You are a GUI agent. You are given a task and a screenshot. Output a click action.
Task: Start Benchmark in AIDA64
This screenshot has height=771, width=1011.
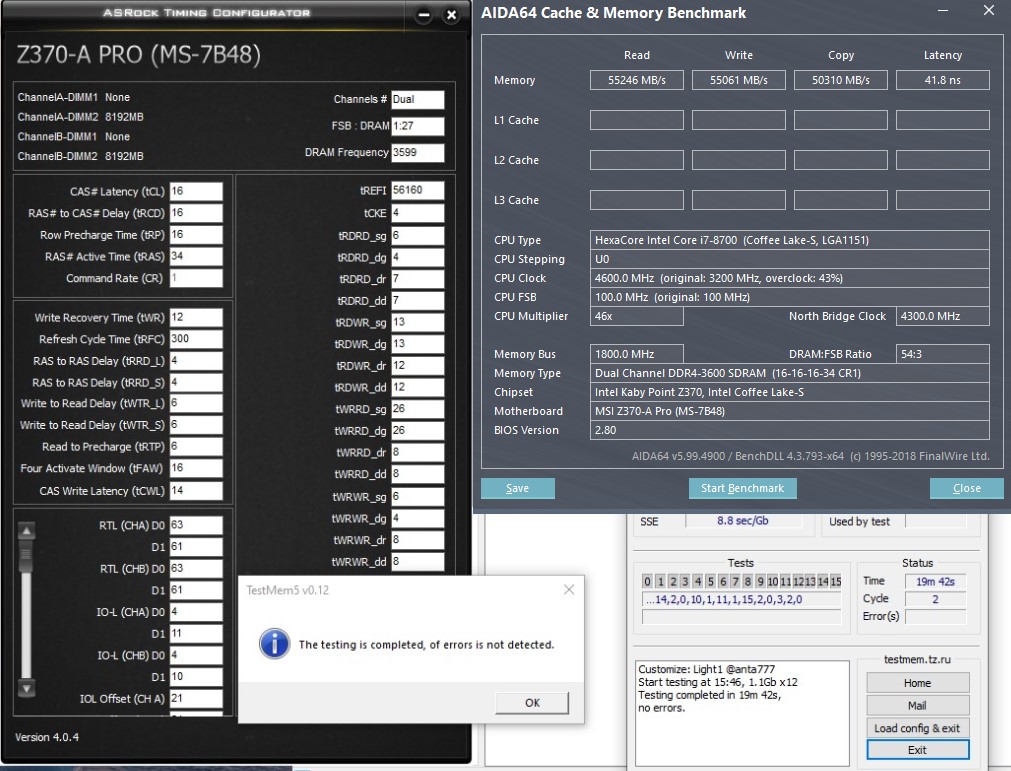click(x=742, y=488)
